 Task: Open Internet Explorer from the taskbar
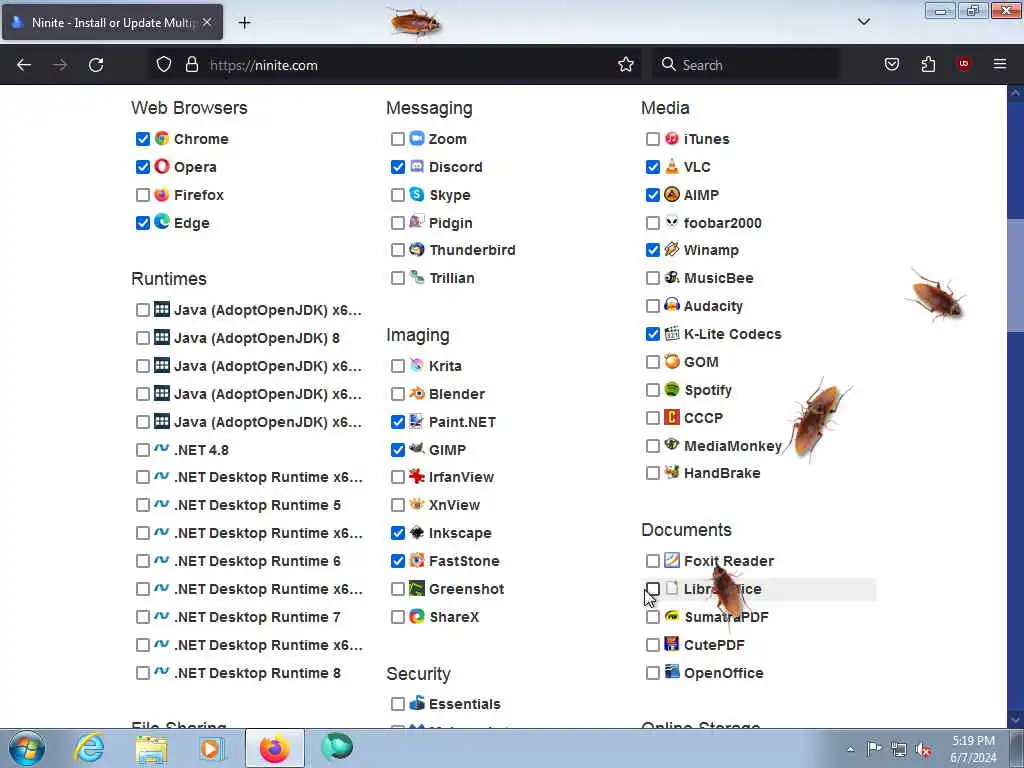pos(89,748)
